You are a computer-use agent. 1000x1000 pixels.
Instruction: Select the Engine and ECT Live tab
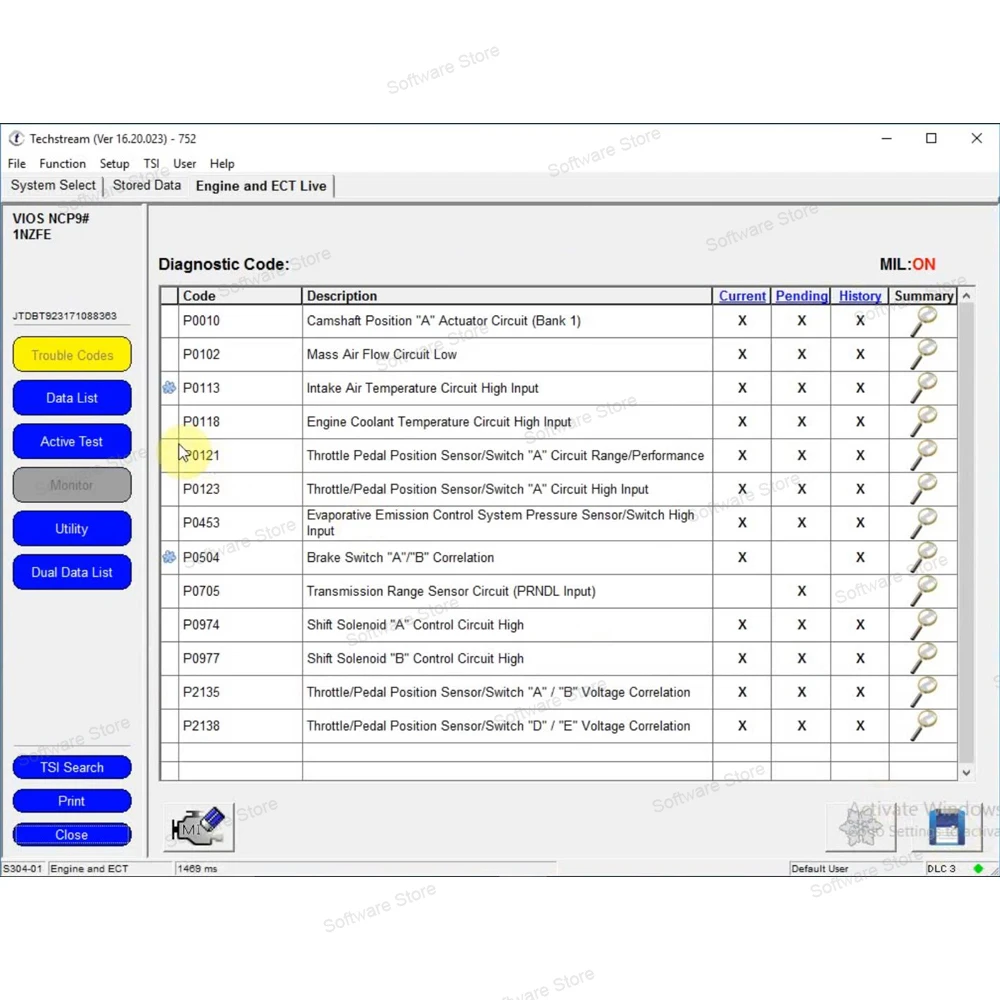click(261, 186)
